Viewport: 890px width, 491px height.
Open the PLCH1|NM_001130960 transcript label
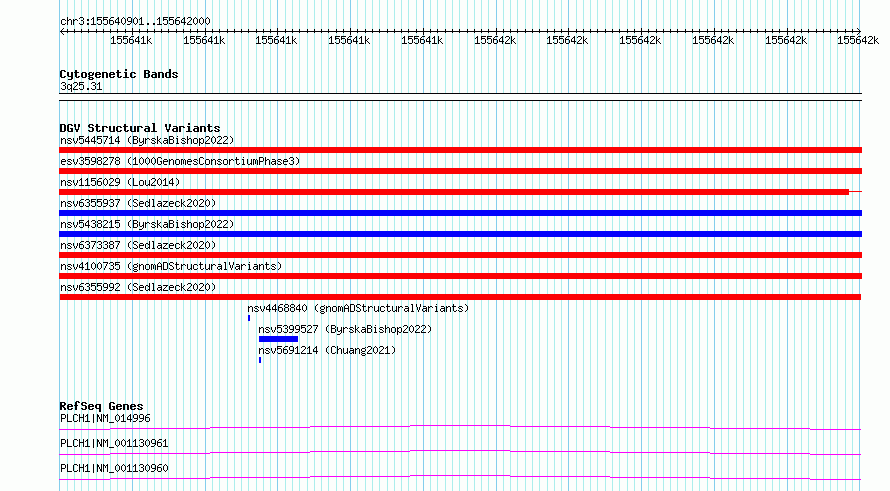[x=114, y=468]
